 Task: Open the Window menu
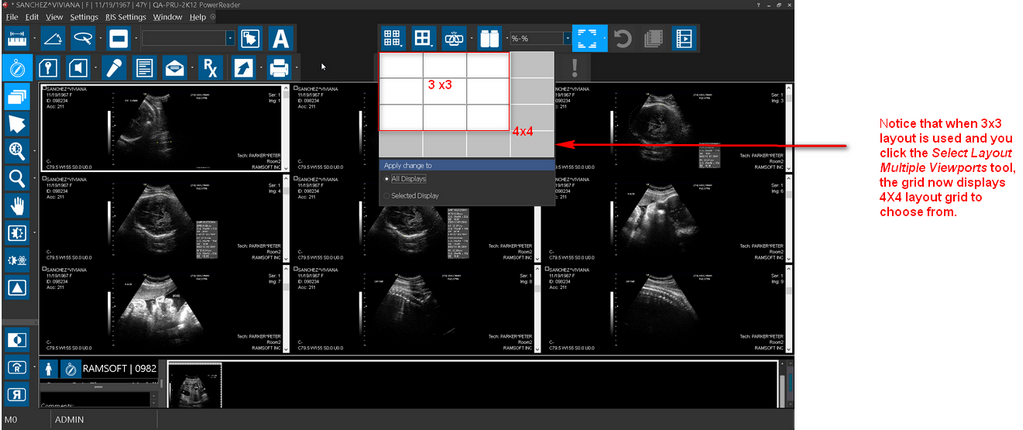tap(167, 17)
